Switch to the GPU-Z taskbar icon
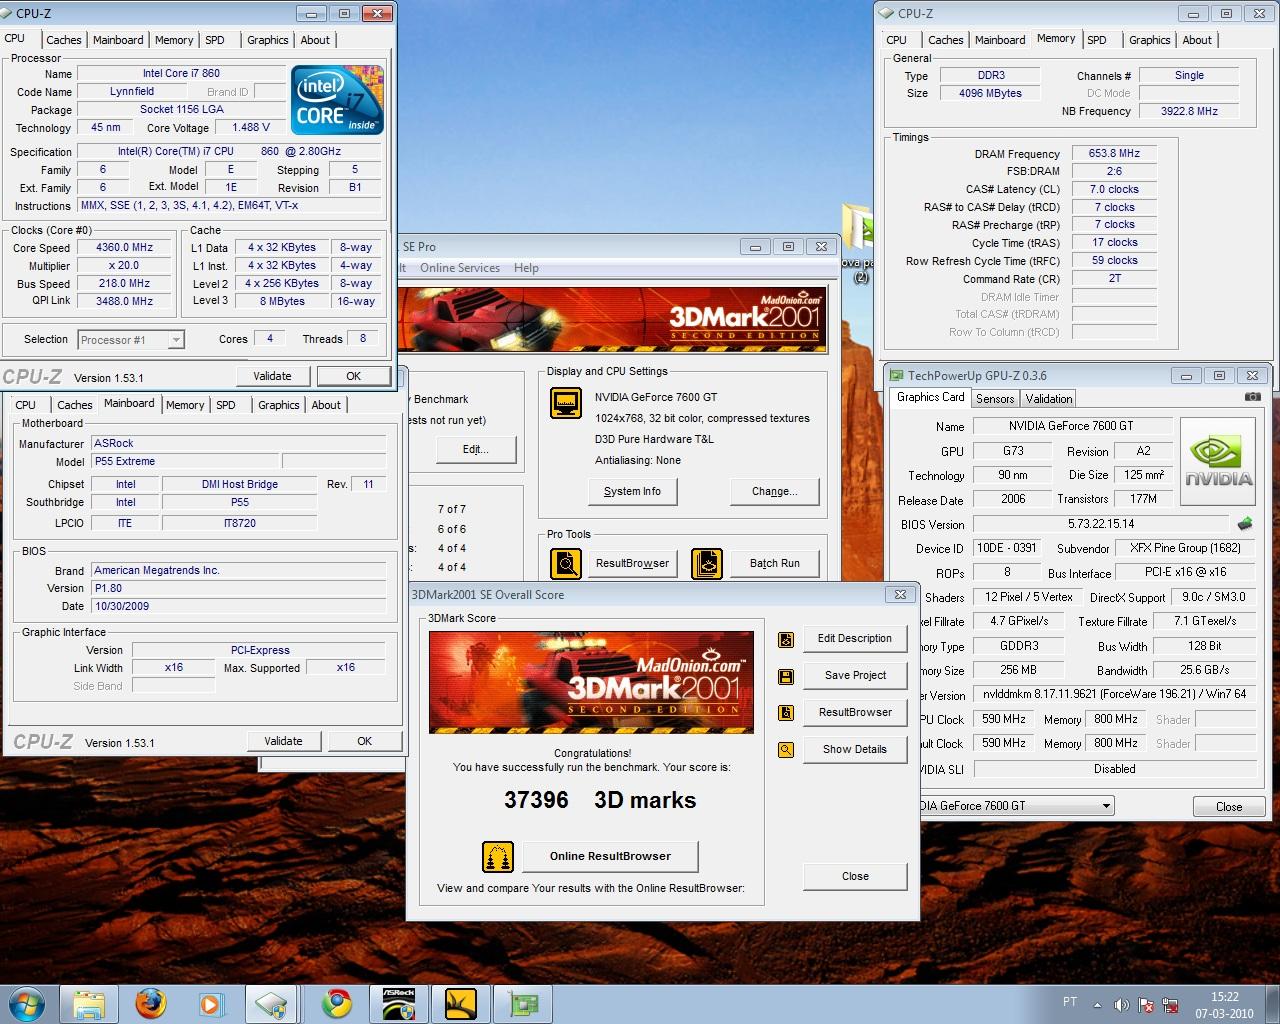The width and height of the screenshot is (1280, 1024). click(523, 1004)
